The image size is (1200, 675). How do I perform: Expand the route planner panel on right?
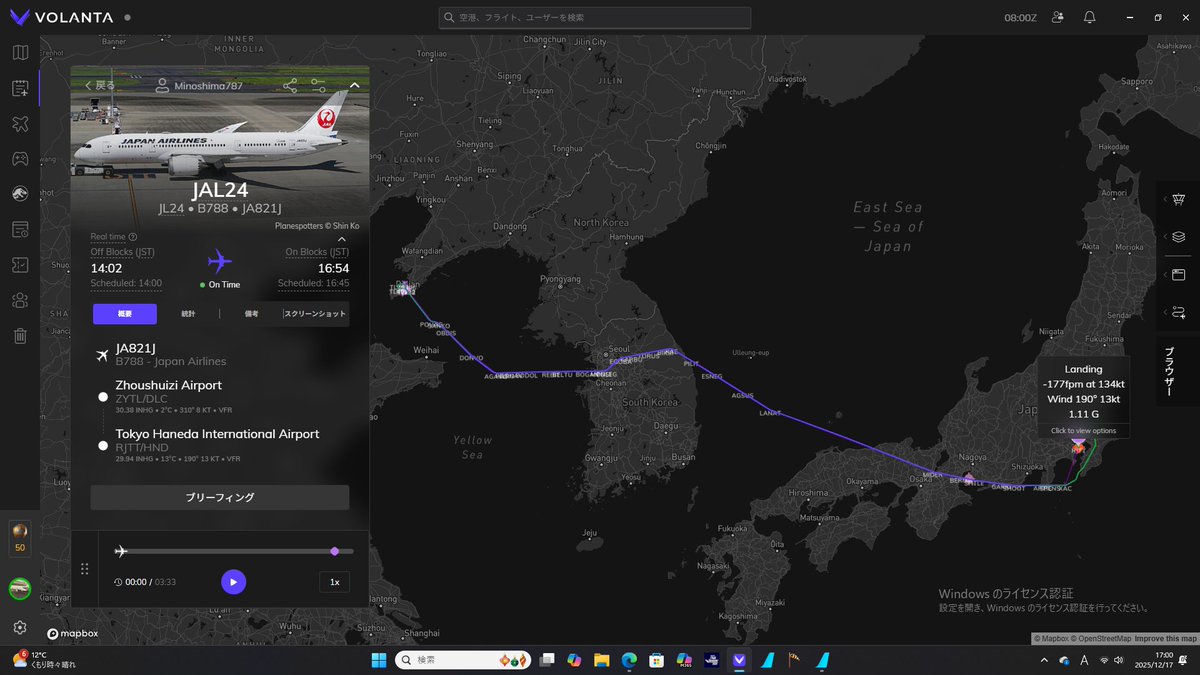coord(1177,313)
